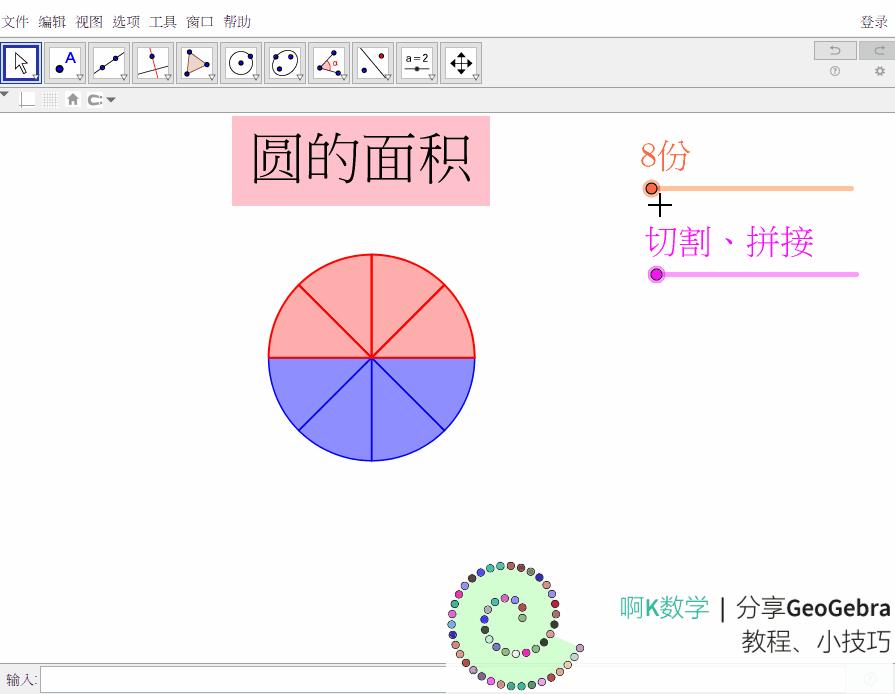
Task: Select the Move Graphics View tool
Action: pyautogui.click(x=460, y=61)
